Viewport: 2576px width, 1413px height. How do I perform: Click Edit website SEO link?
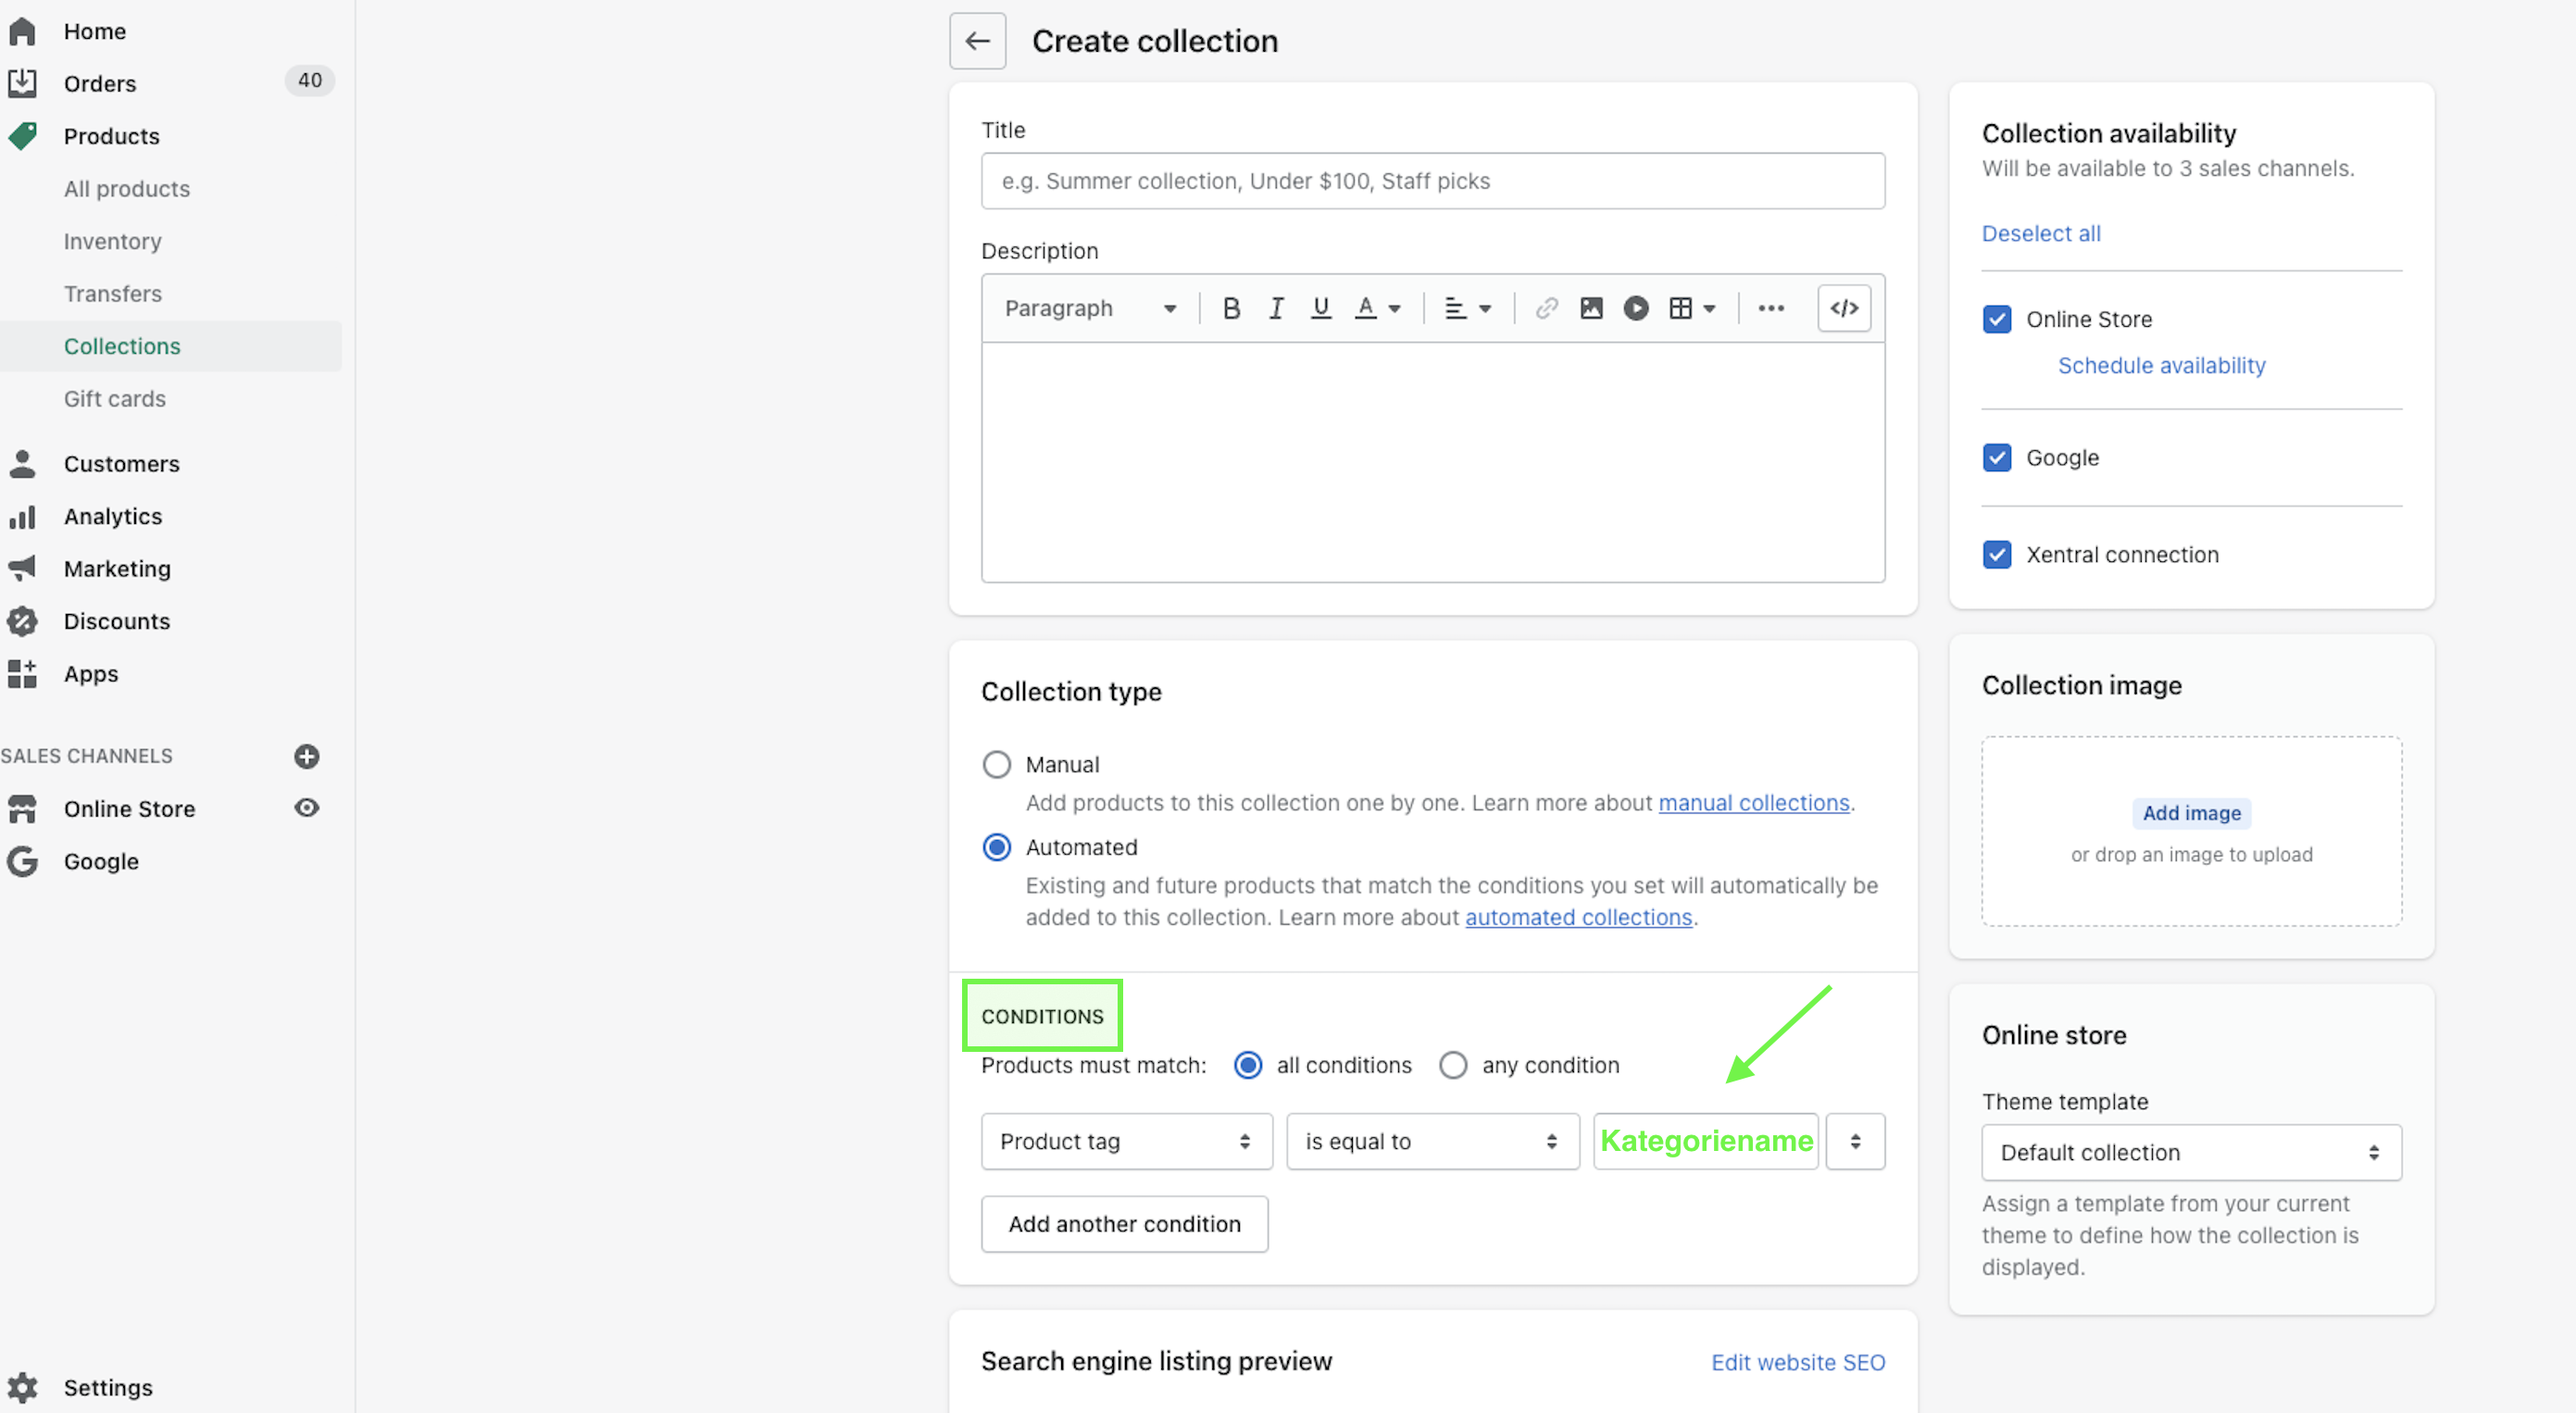click(1798, 1363)
